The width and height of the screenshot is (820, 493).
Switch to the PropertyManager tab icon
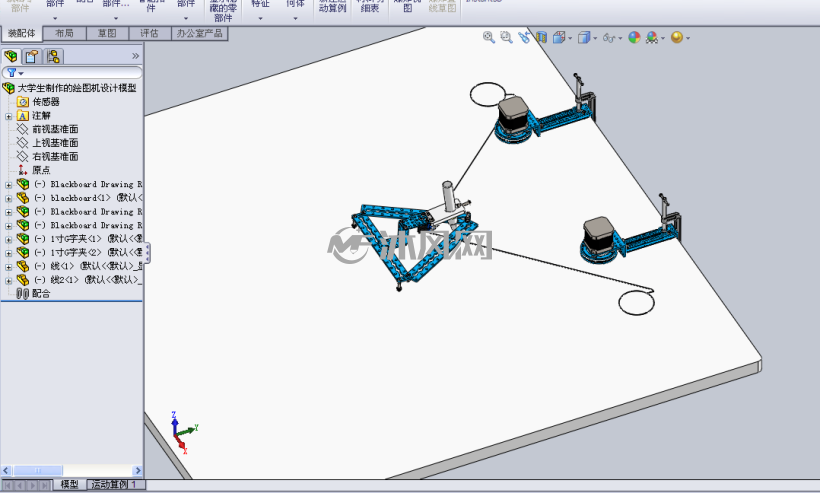32,56
